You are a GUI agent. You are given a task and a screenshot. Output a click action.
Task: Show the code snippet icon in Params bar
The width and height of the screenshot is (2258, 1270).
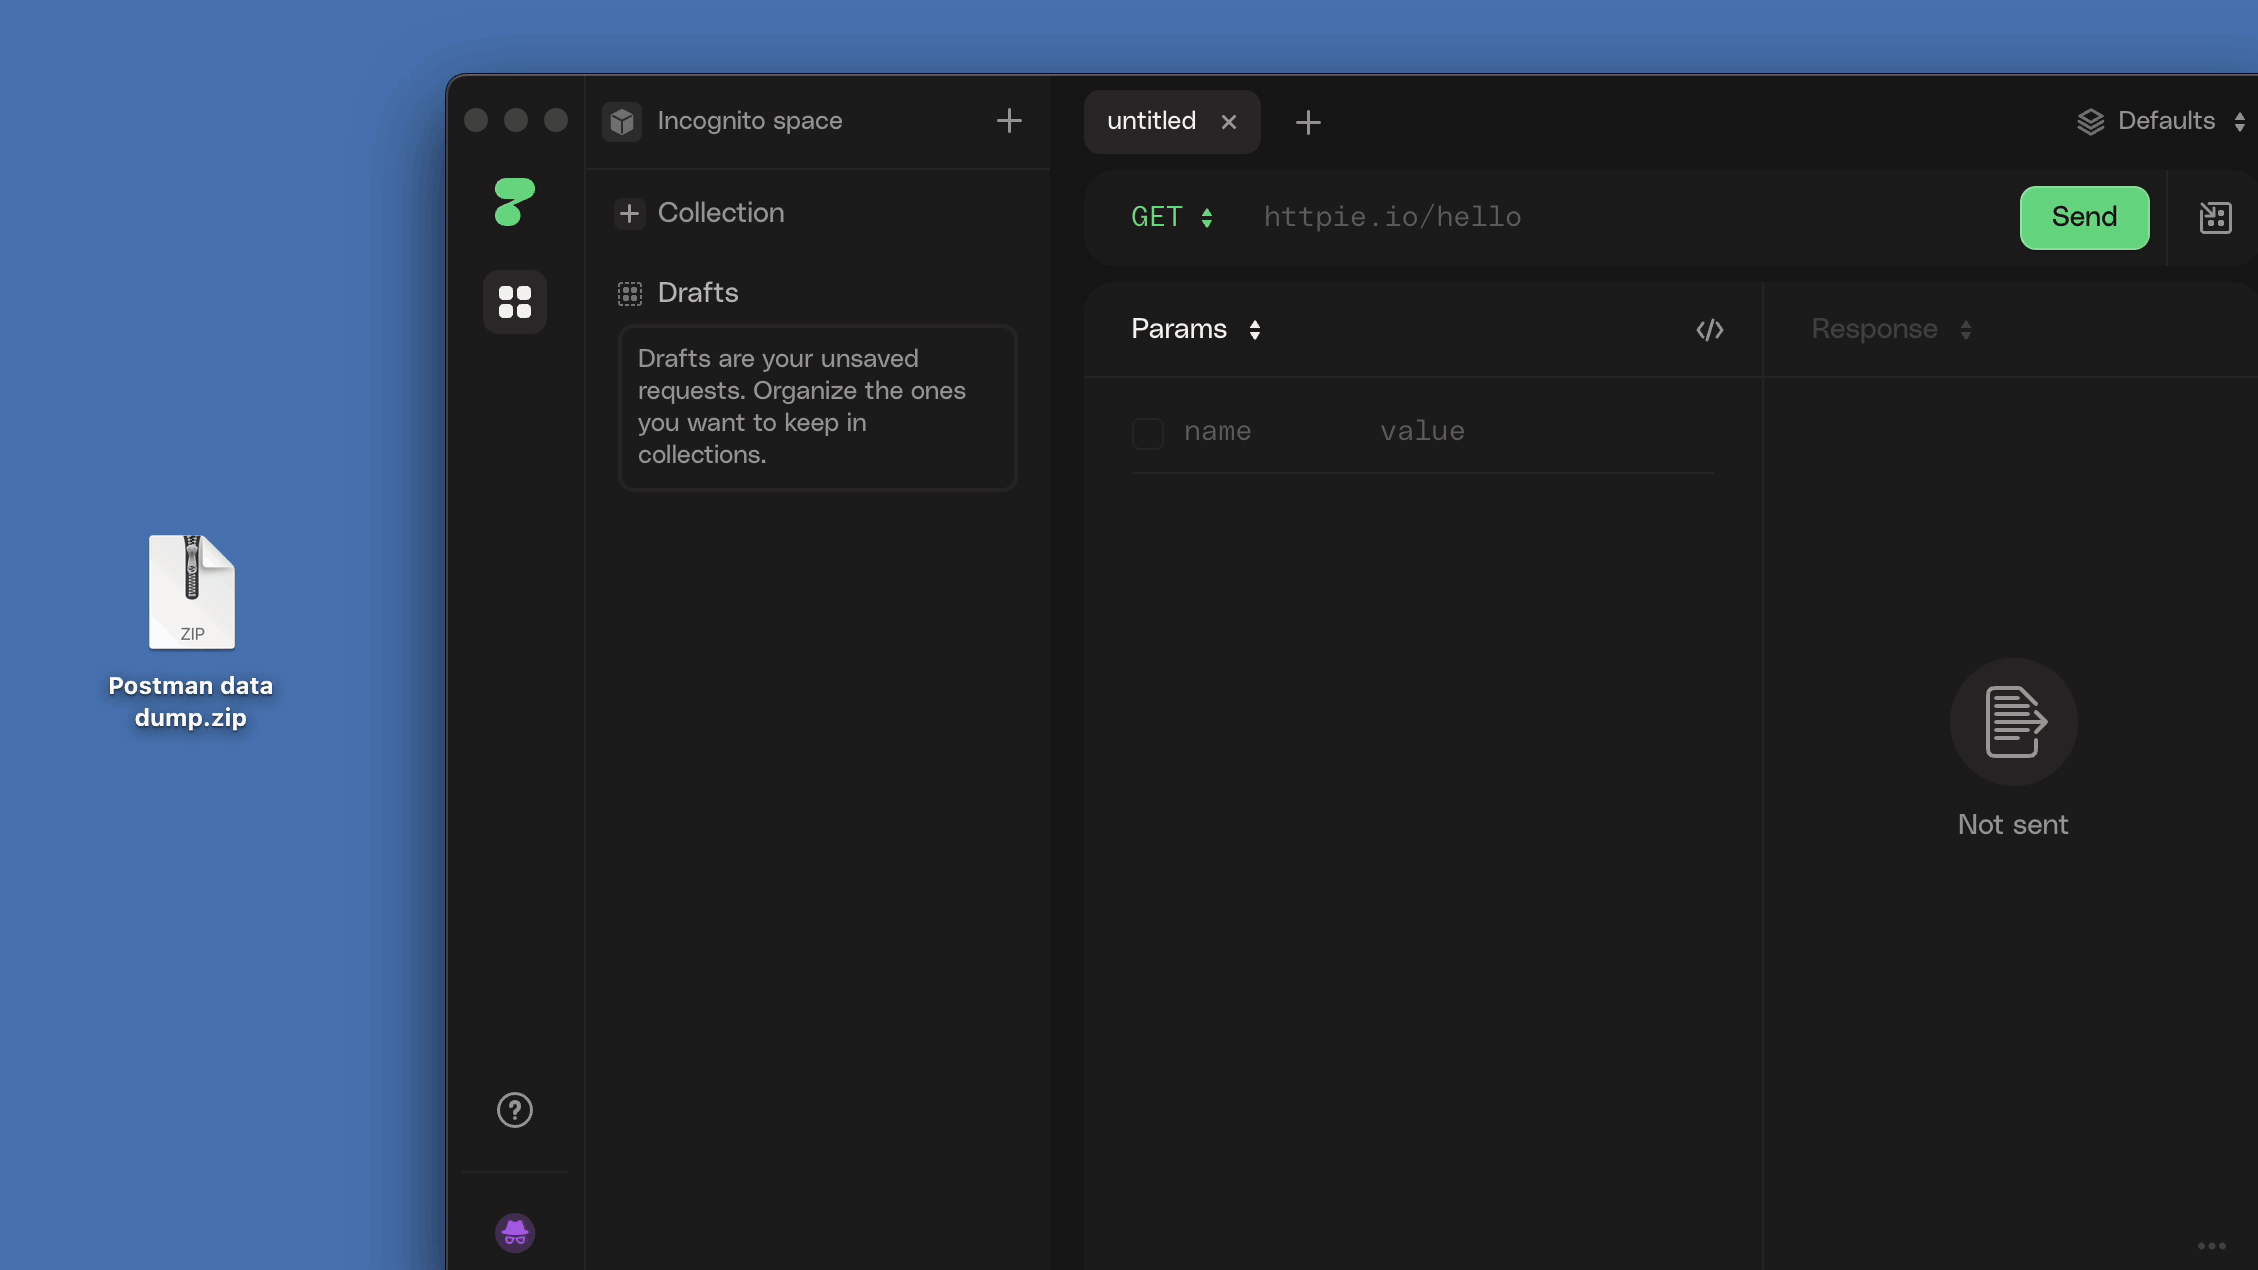(x=1710, y=330)
